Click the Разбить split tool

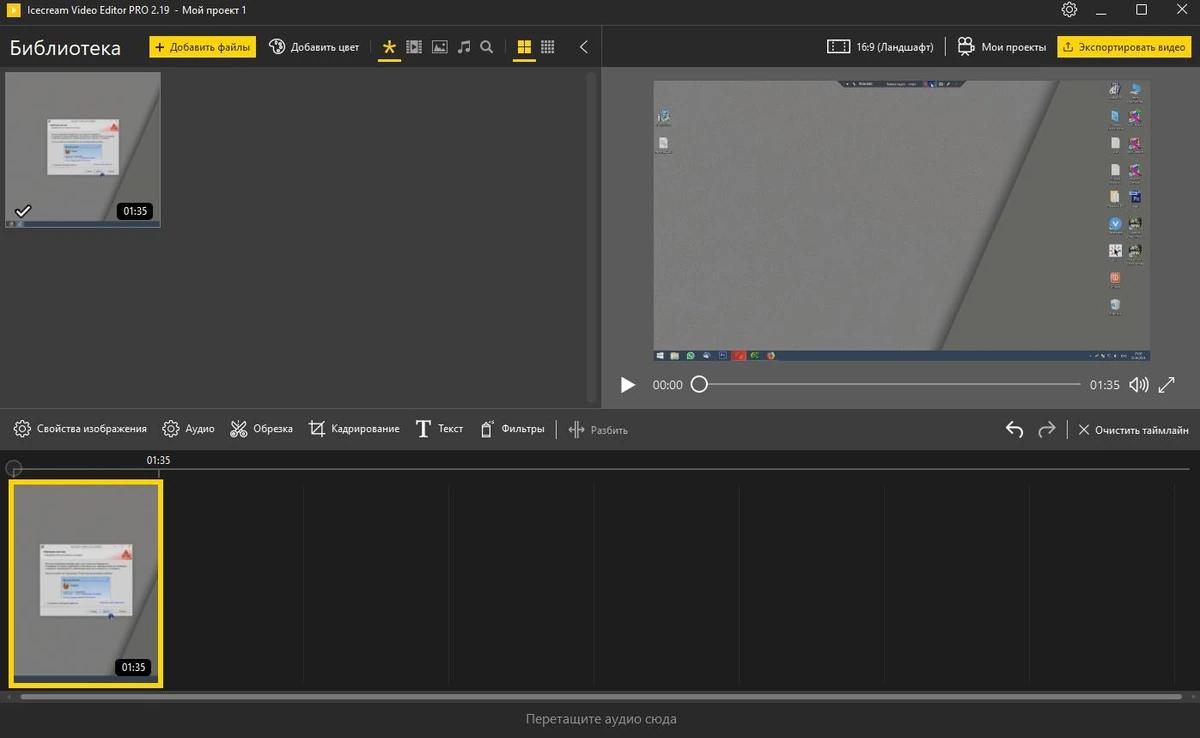598,430
